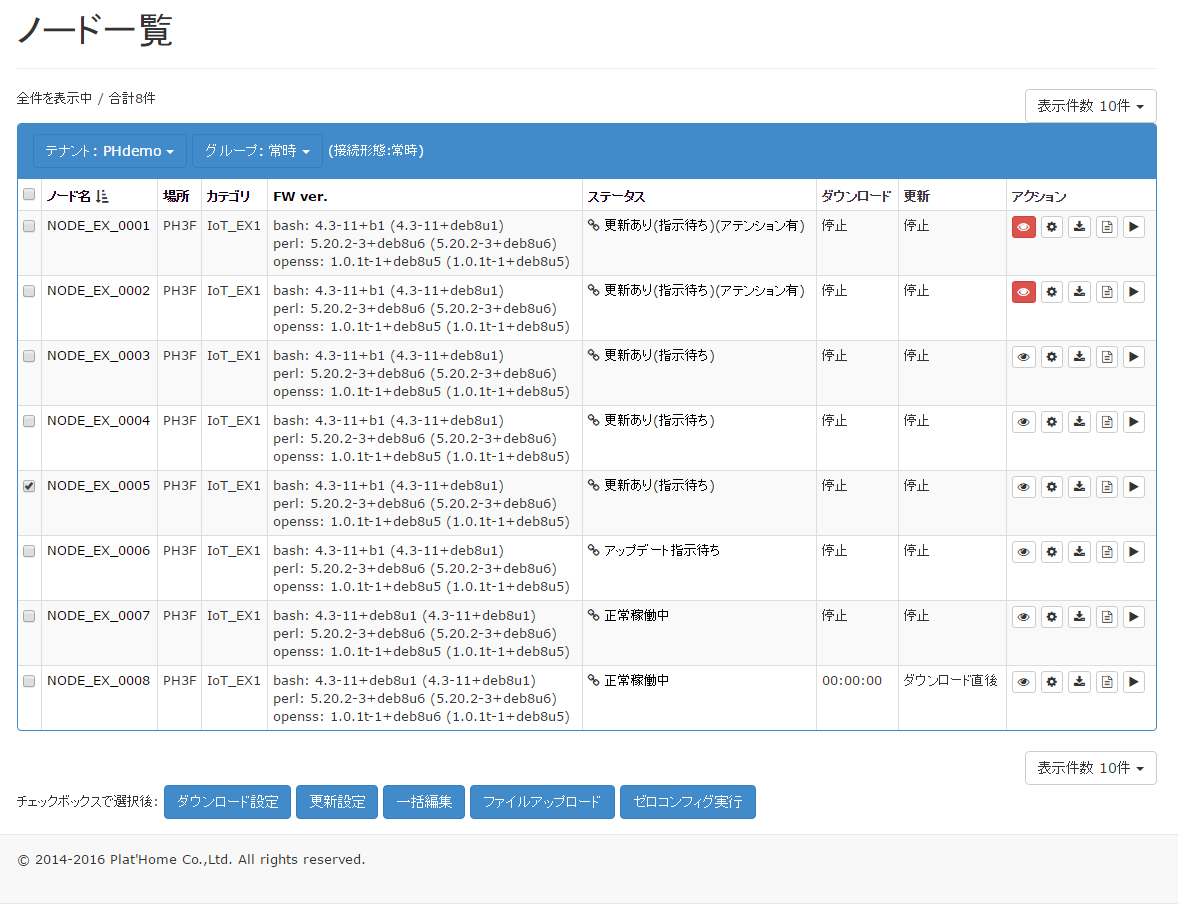
Task: Open the グループ: 常時 dropdown
Action: click(257, 151)
